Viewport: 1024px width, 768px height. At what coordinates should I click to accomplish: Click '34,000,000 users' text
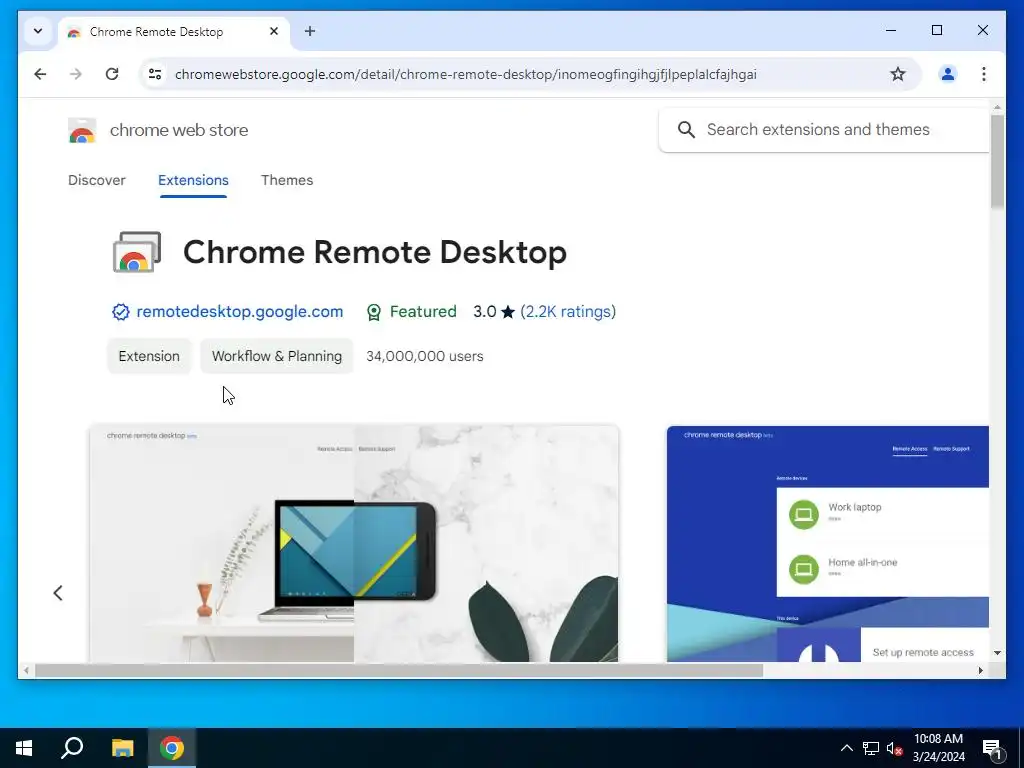tap(424, 357)
